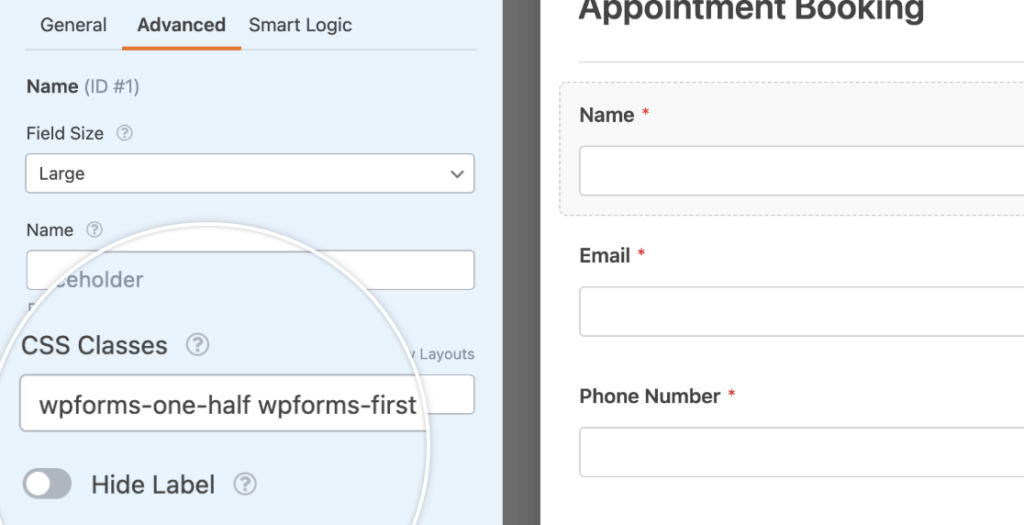1024x525 pixels.
Task: Click the Name field label in the preview
Action: [x=607, y=115]
